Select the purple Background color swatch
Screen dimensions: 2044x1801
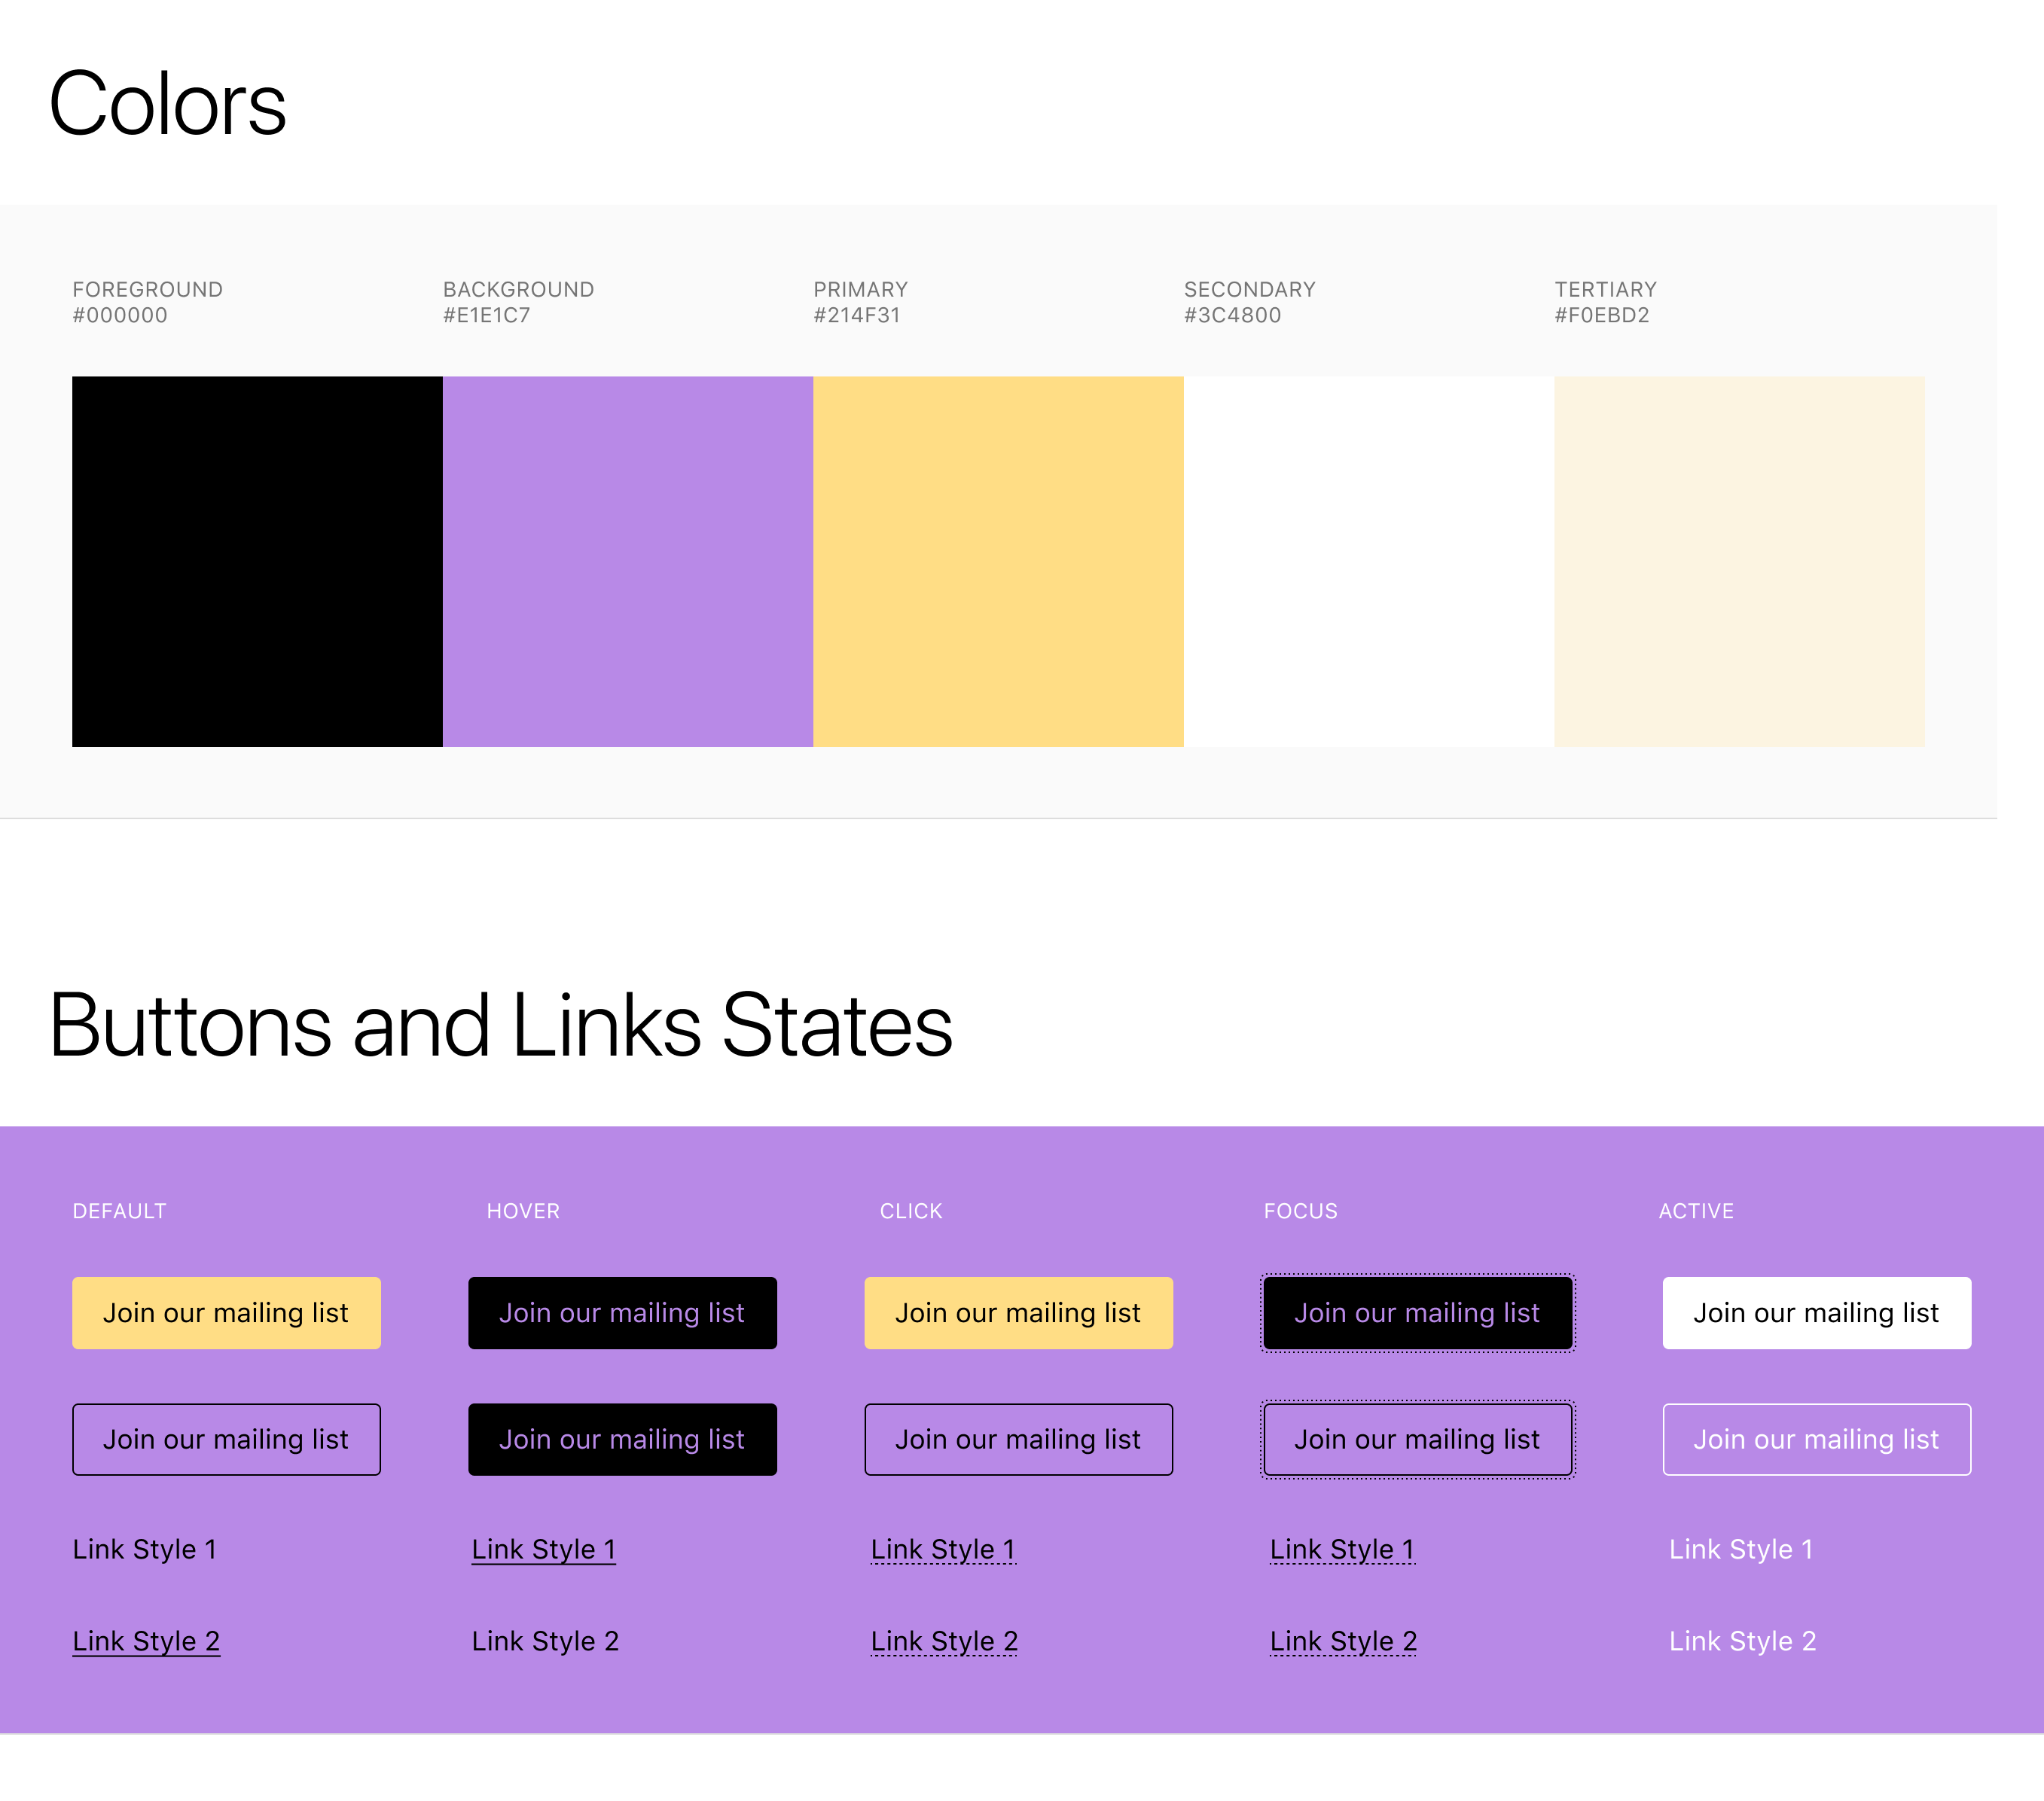[x=627, y=560]
